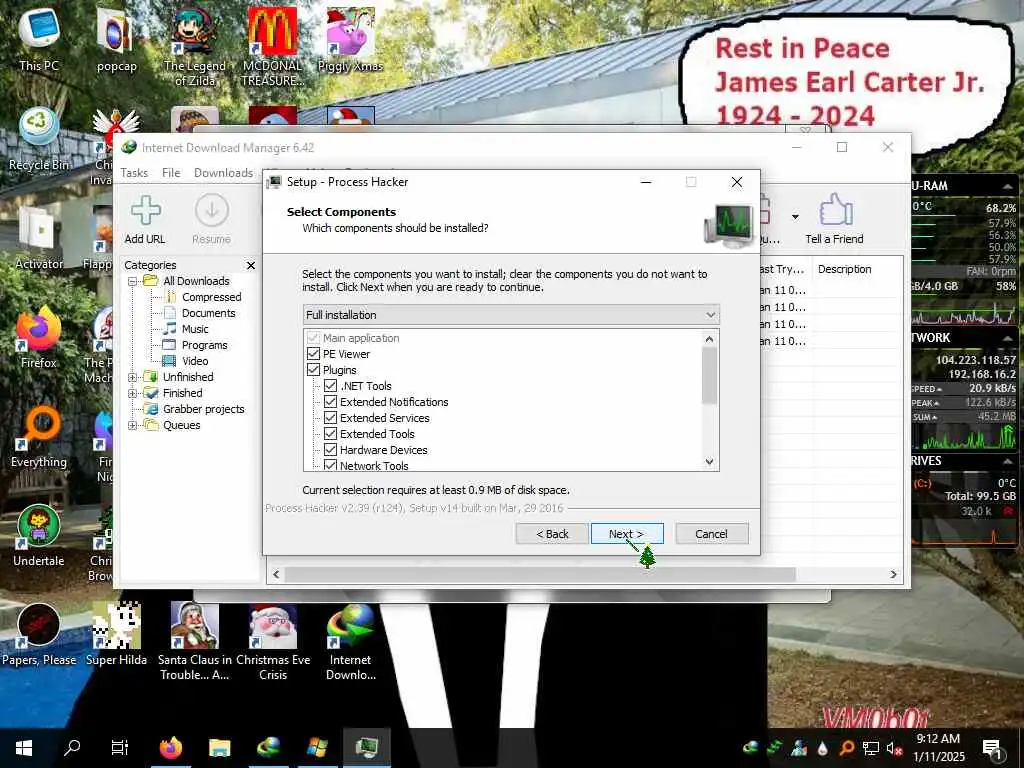Open Santa Claus in Trouble shortcut
This screenshot has width=1024, height=768.
195,641
